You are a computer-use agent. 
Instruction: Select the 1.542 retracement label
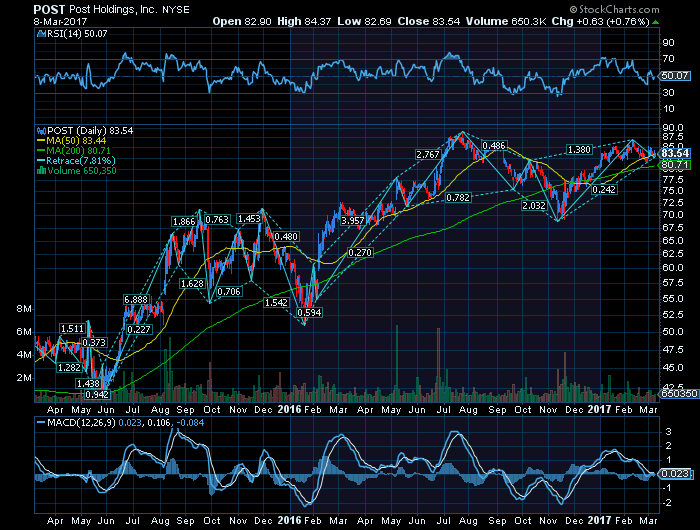[276, 302]
